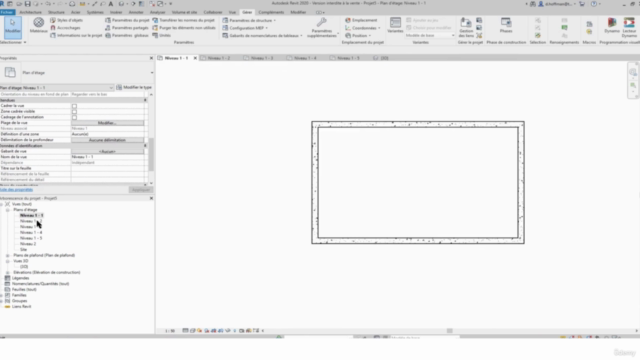Viewport: 640px width, 360px height.
Task: Open Styles d'objets settings
Action: coord(66,20)
